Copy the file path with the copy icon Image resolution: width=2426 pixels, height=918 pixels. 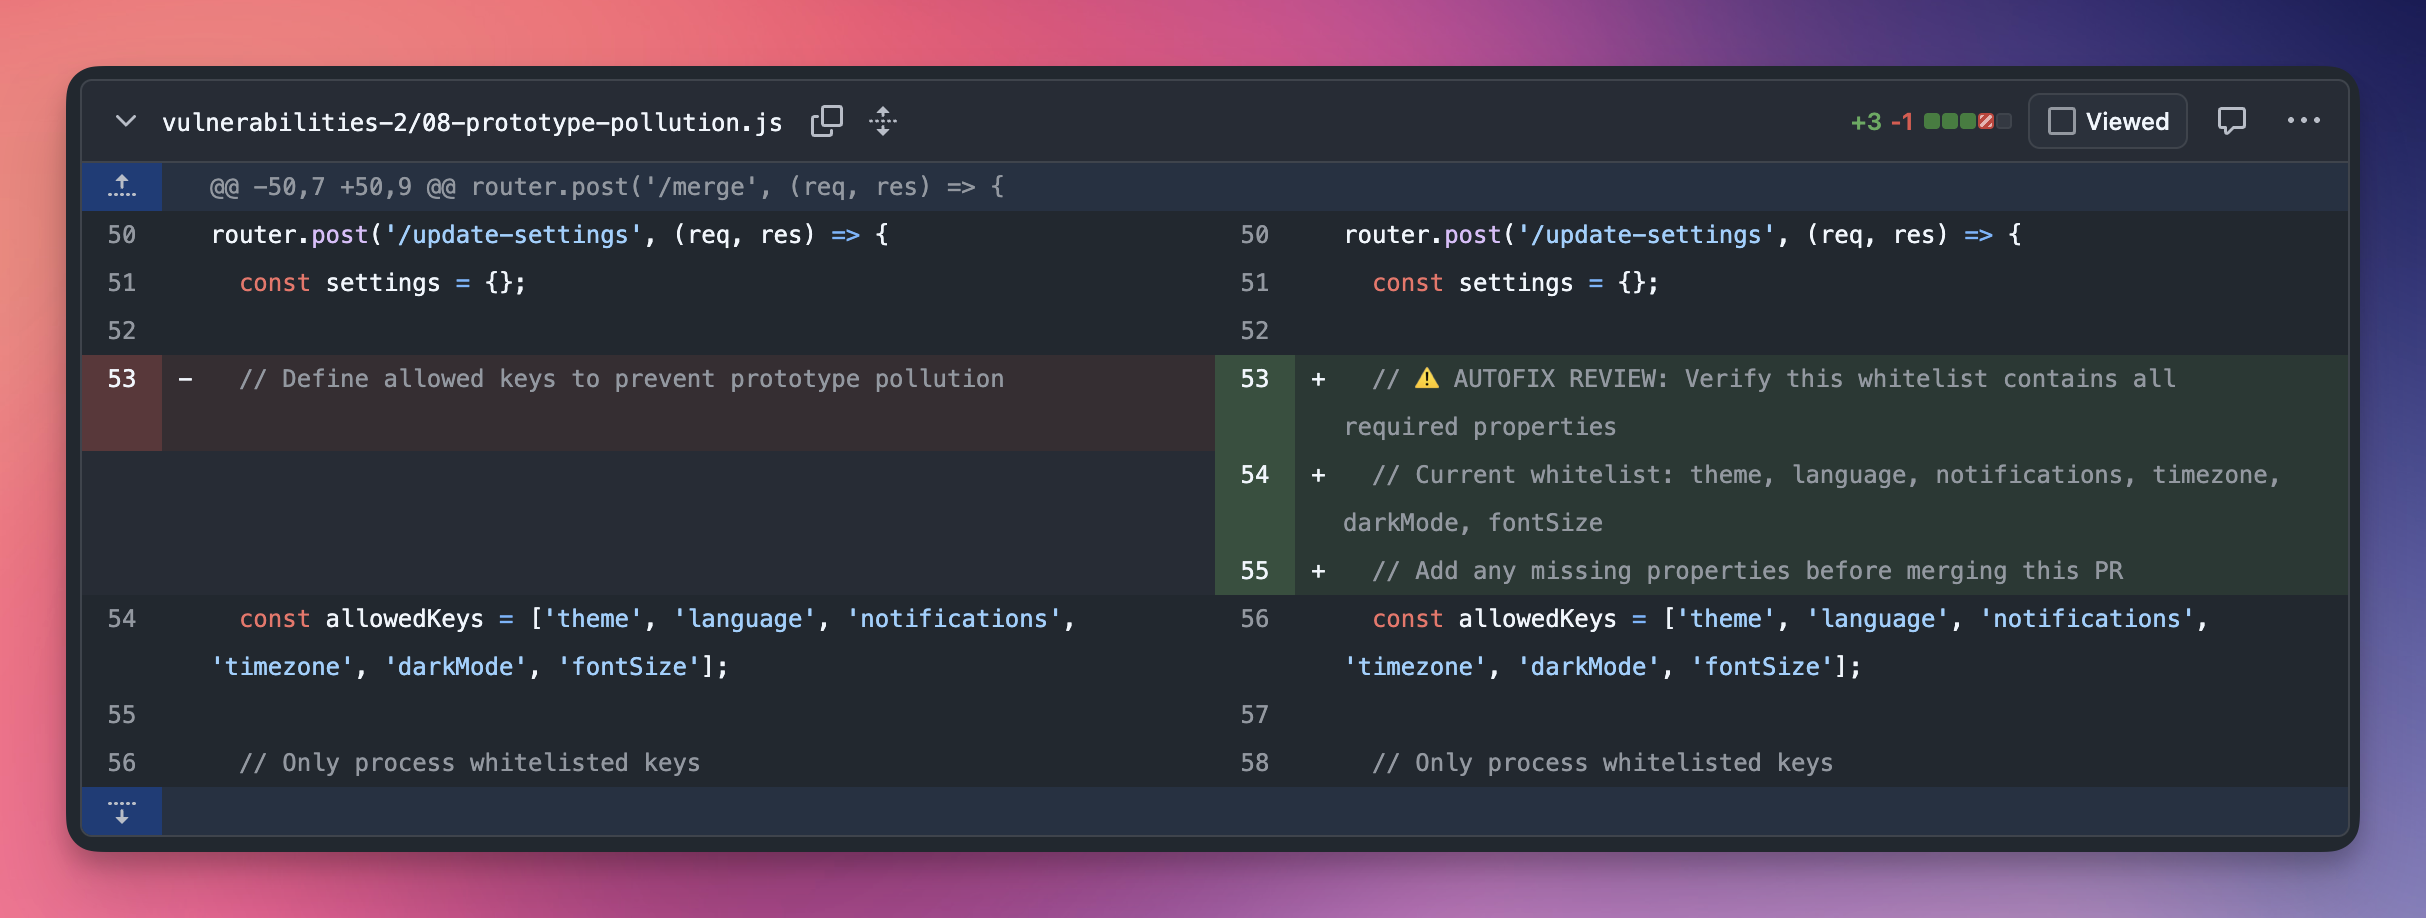(x=828, y=120)
